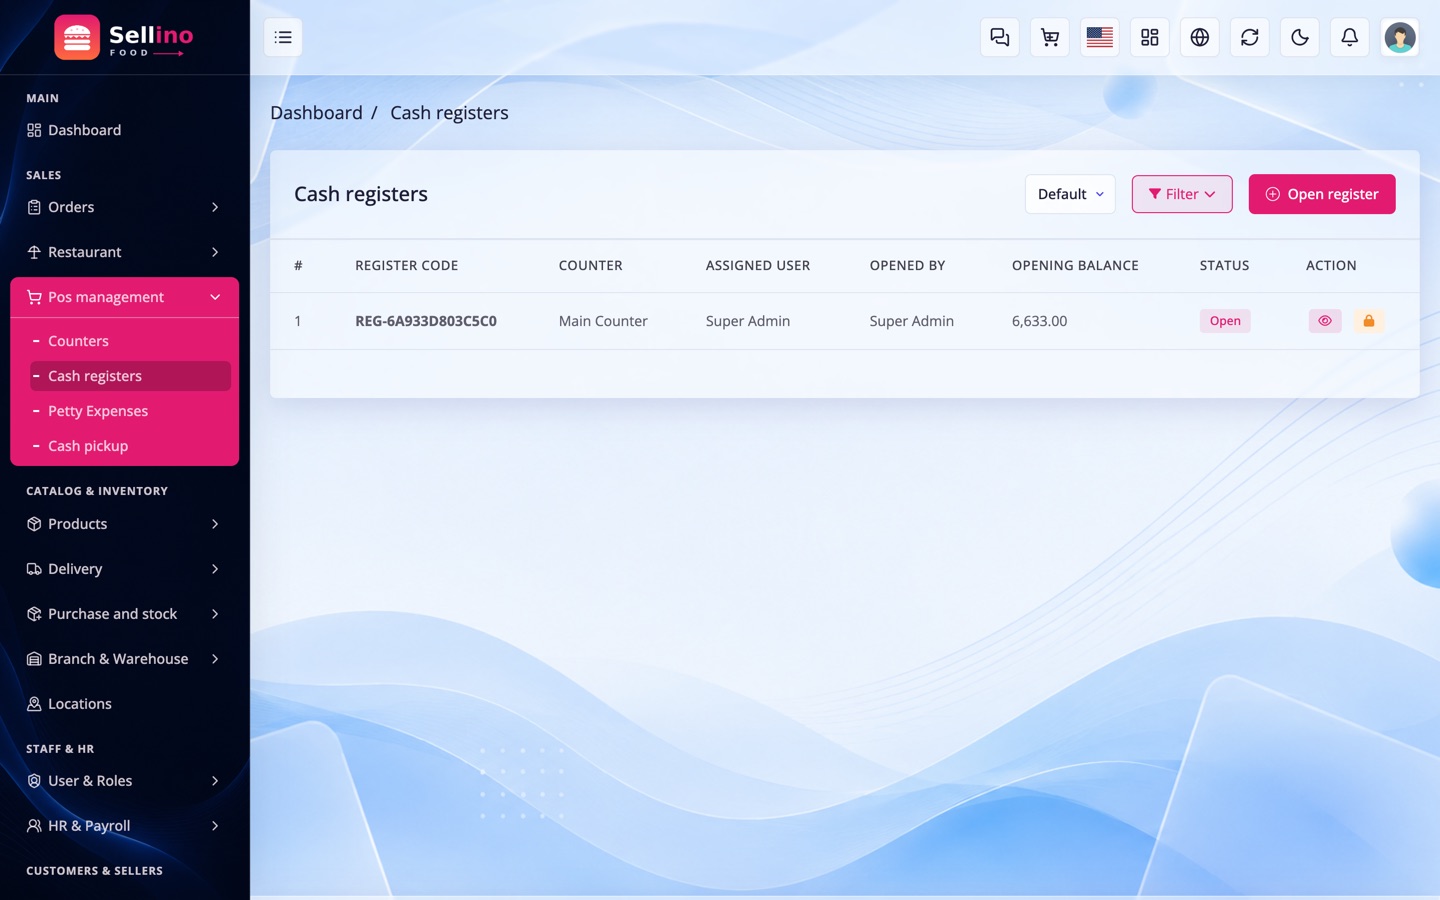Screen dimensions: 1440x900
Task: Click the 6,633.00 opening balance value
Action: (x=1039, y=321)
